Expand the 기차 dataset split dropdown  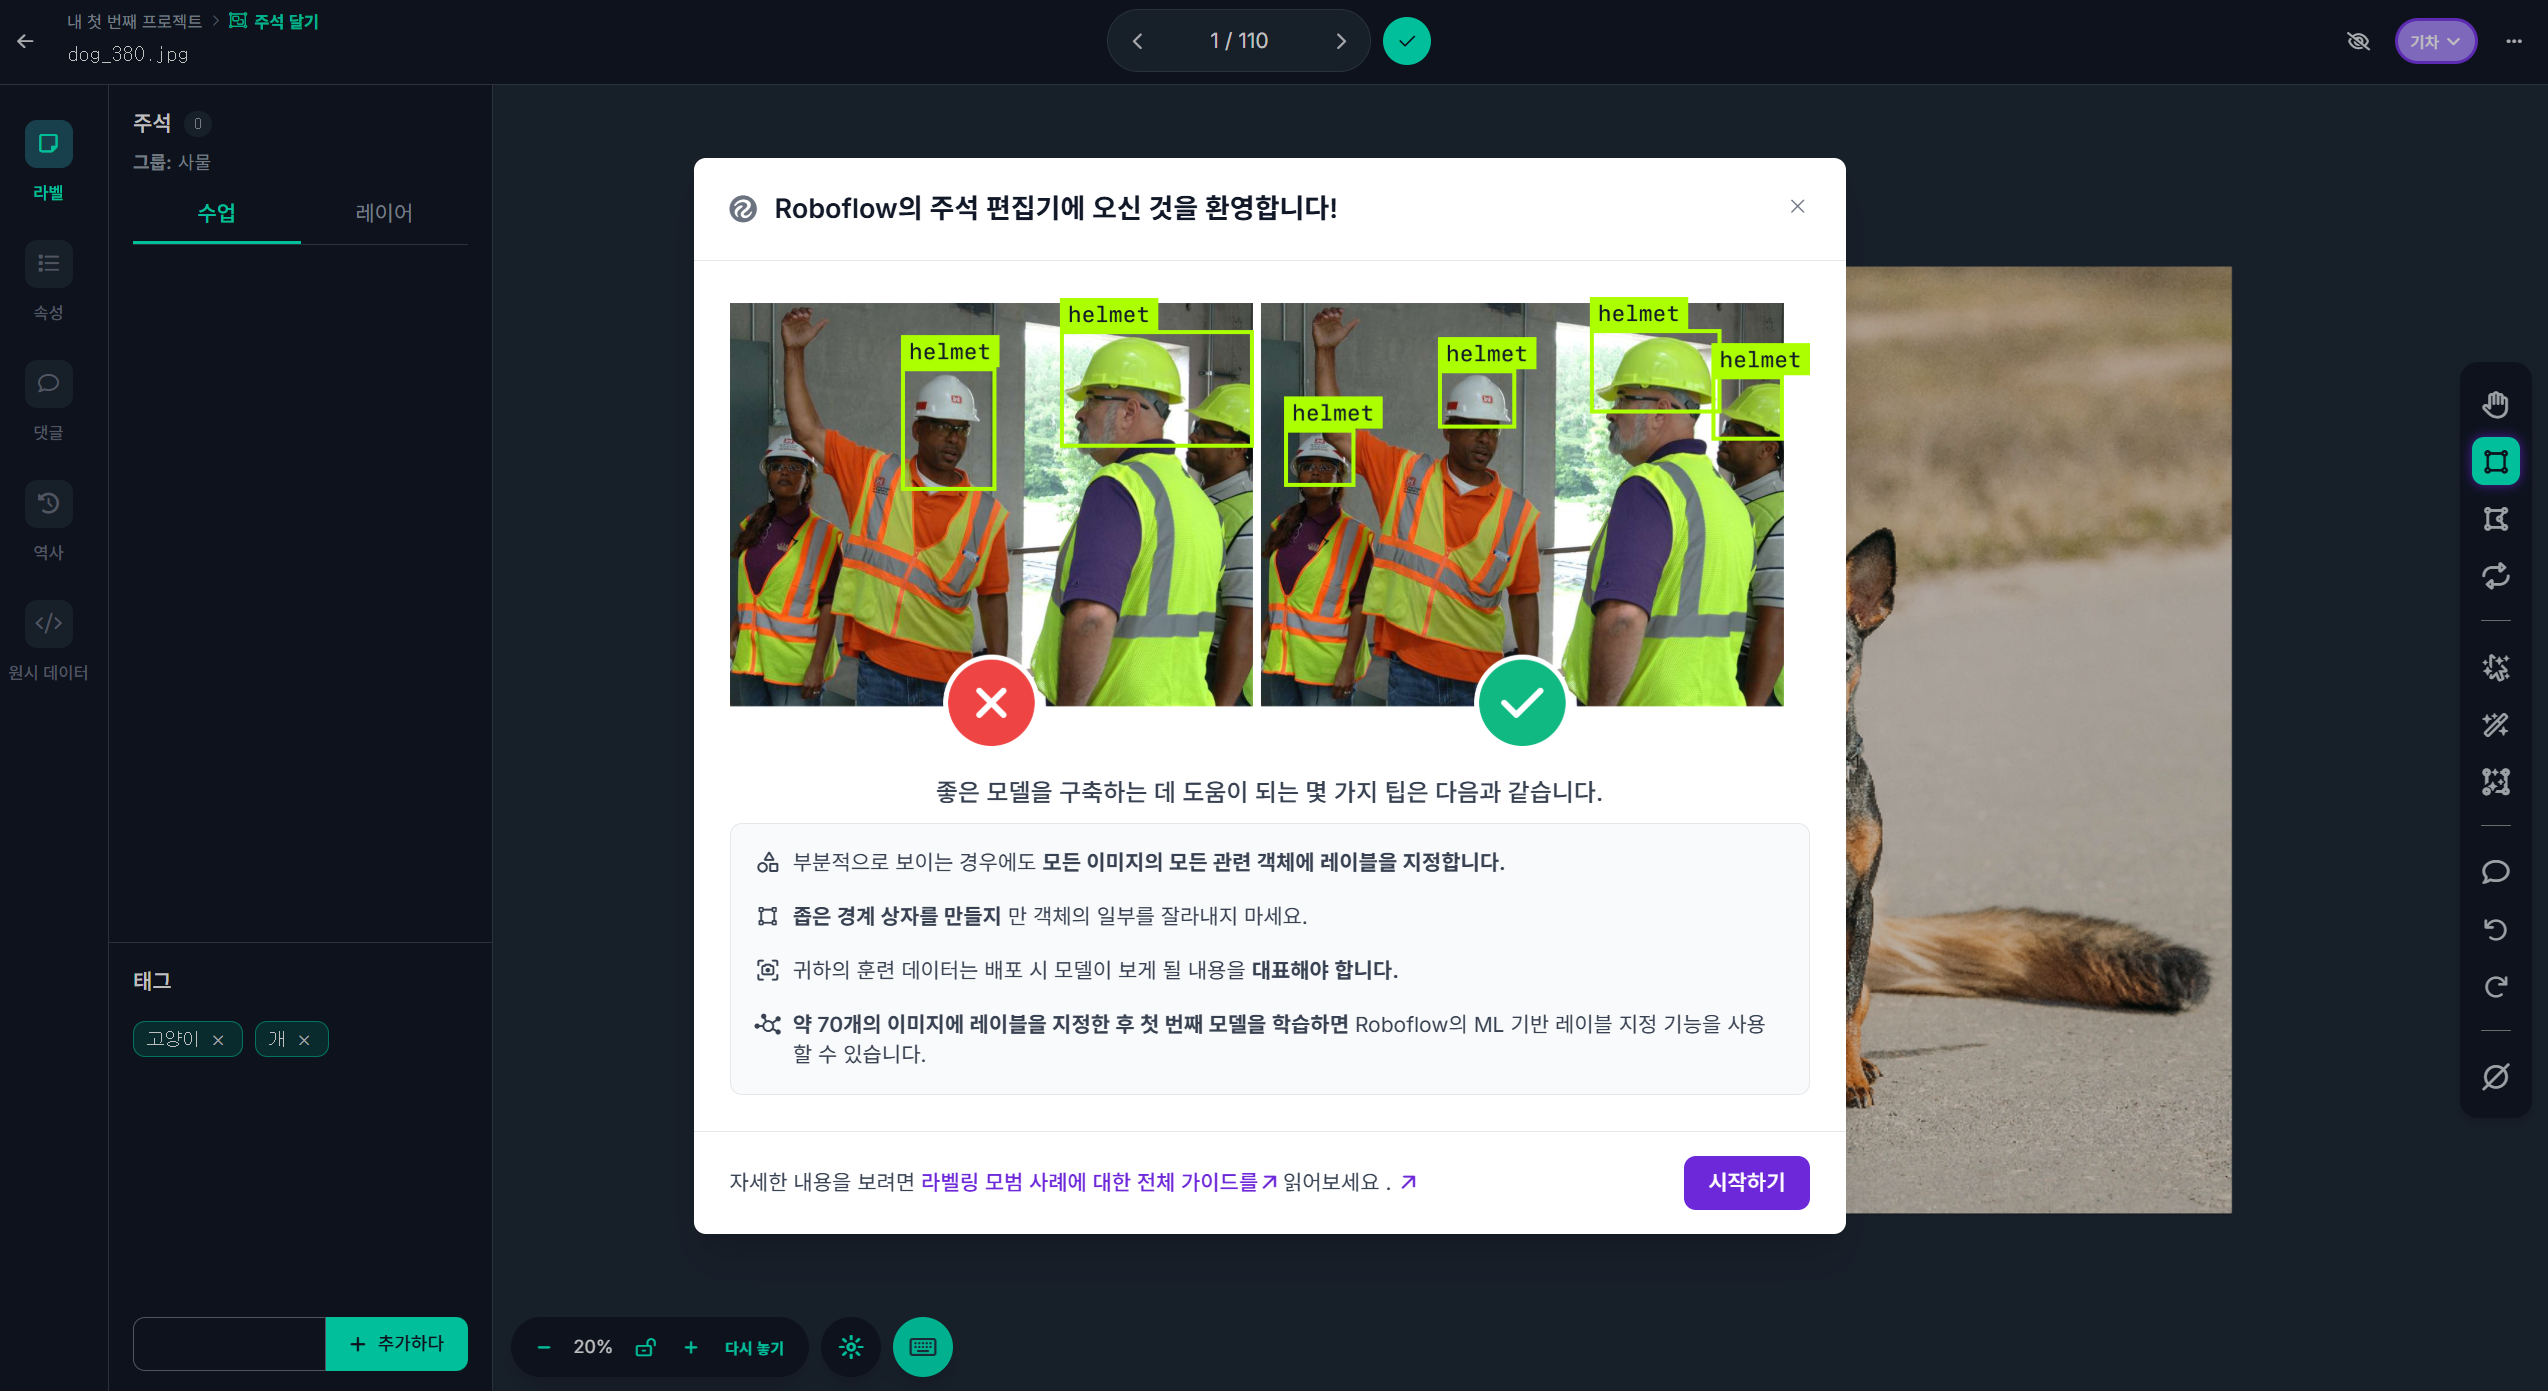tap(2435, 41)
